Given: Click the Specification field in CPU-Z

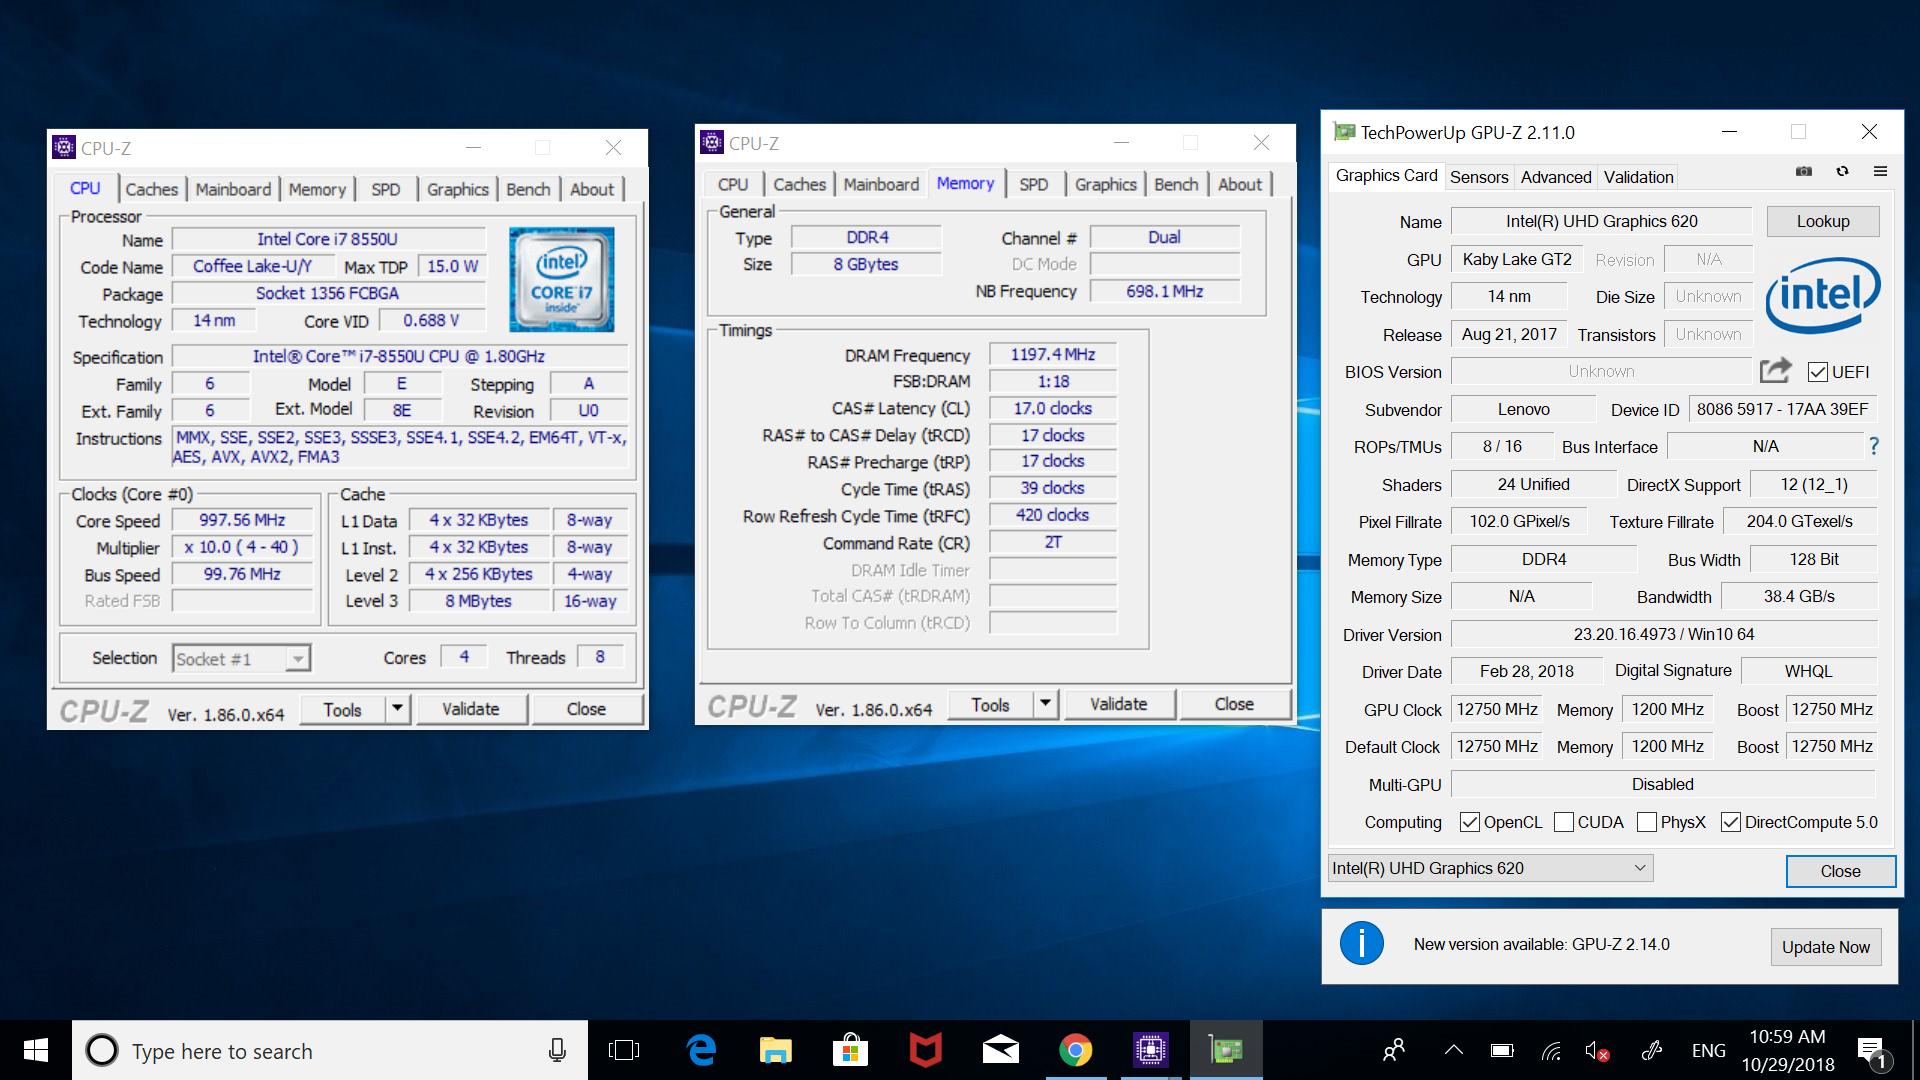Looking at the screenshot, I should tap(399, 356).
